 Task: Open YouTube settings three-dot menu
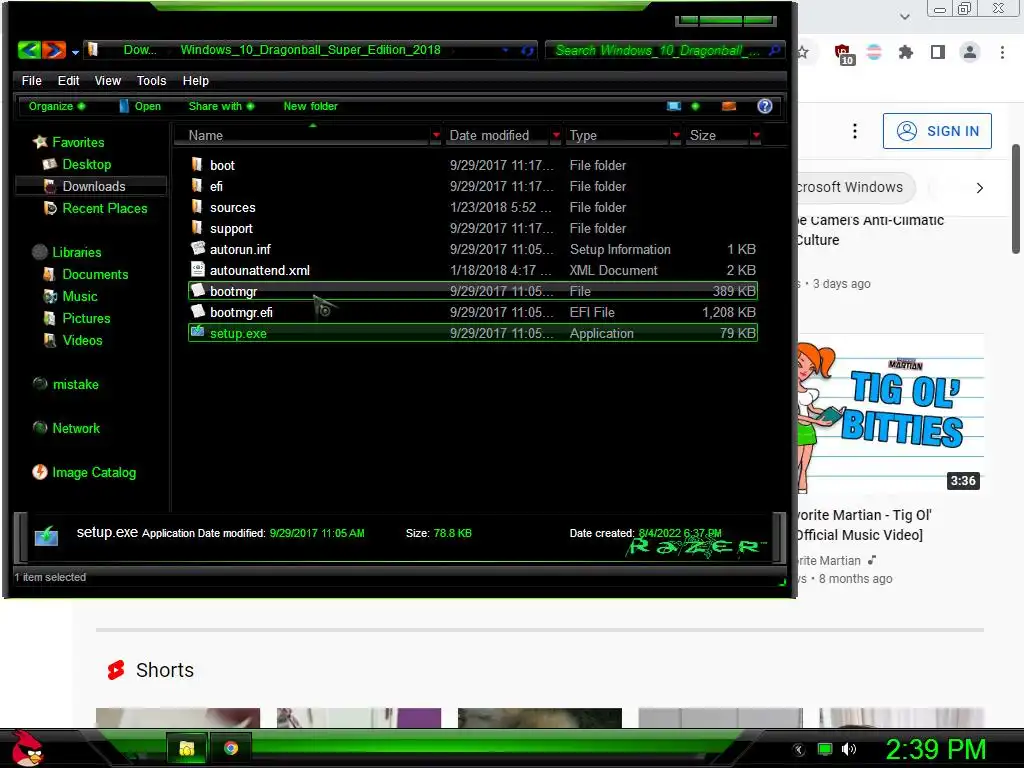click(x=854, y=131)
